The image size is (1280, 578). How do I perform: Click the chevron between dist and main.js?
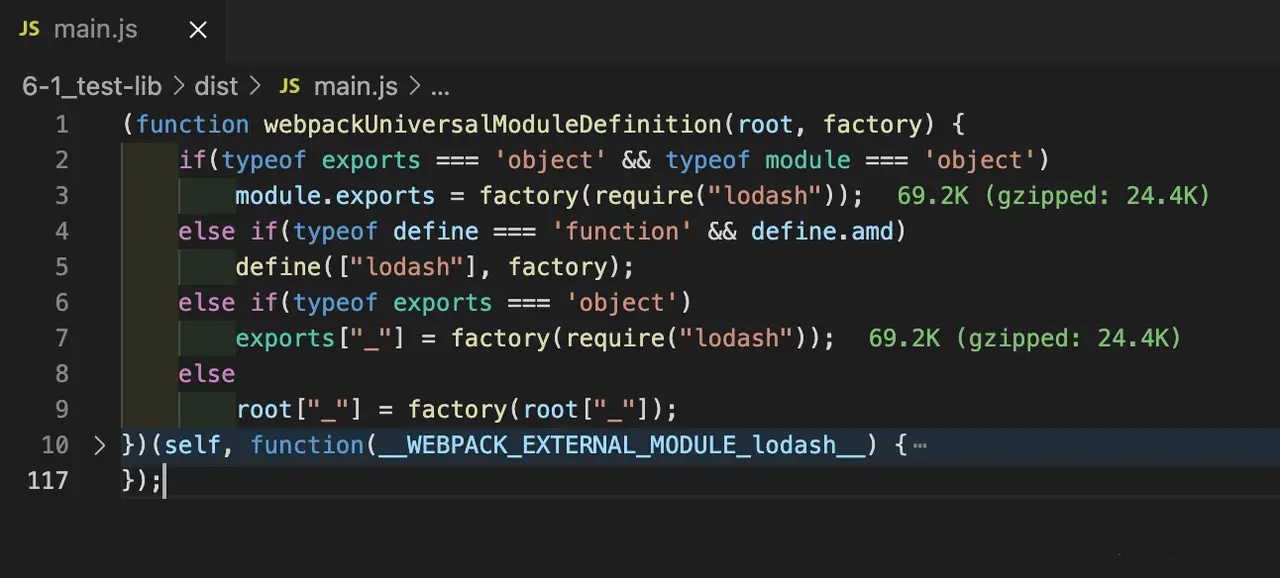(256, 87)
